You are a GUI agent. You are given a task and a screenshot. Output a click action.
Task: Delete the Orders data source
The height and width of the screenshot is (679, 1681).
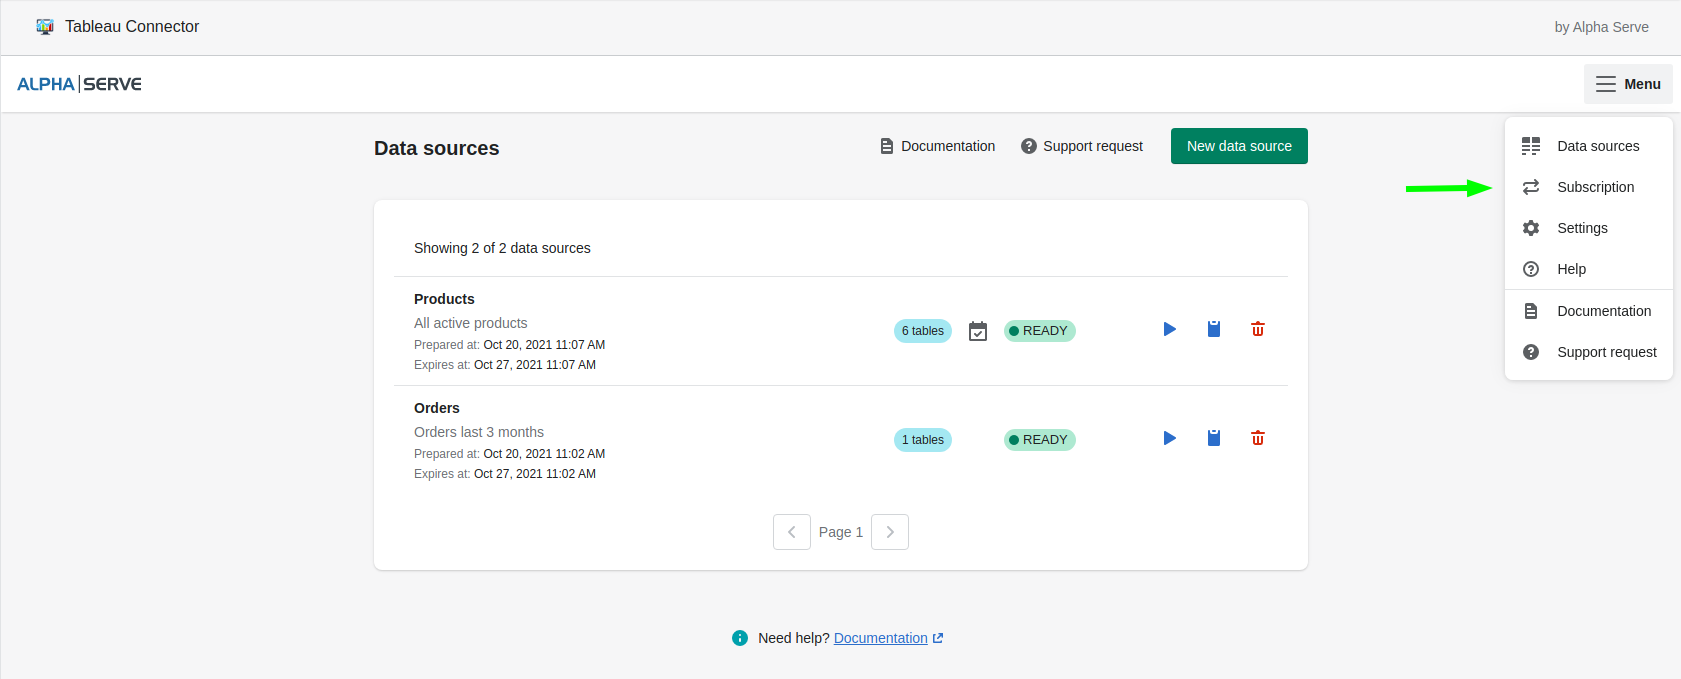(1257, 439)
